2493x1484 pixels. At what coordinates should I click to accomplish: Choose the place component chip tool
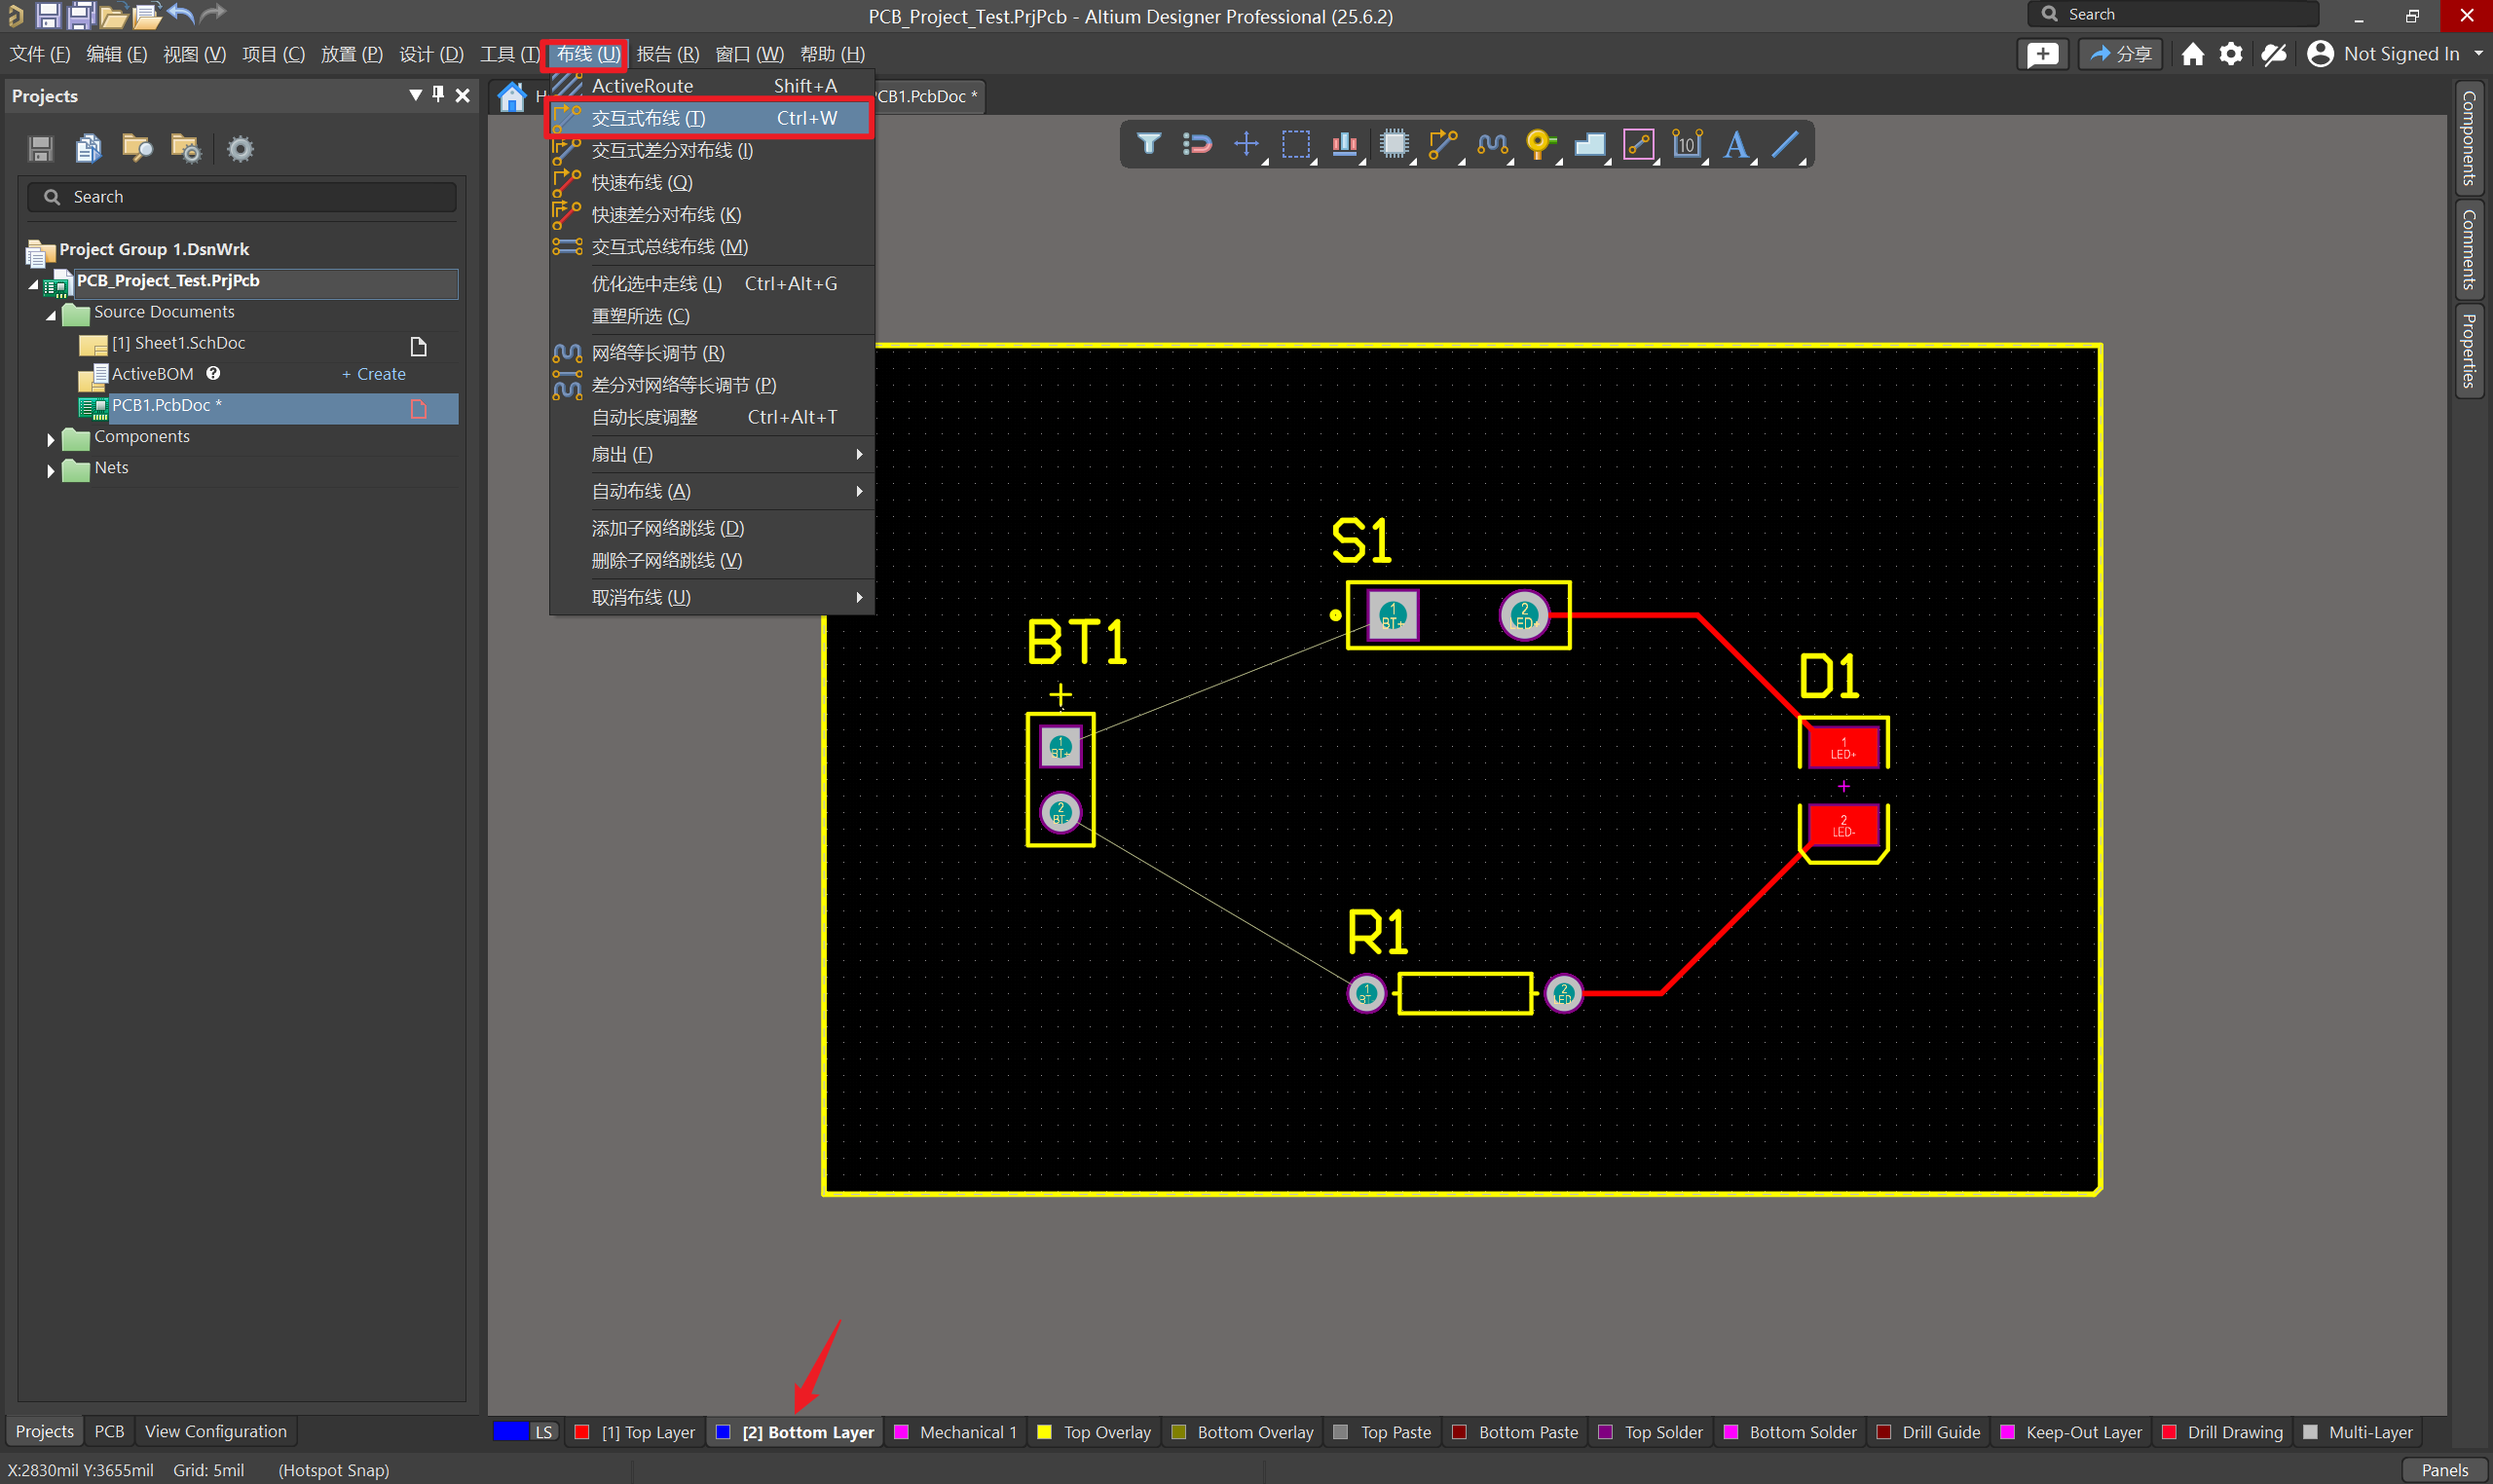coord(1393,144)
